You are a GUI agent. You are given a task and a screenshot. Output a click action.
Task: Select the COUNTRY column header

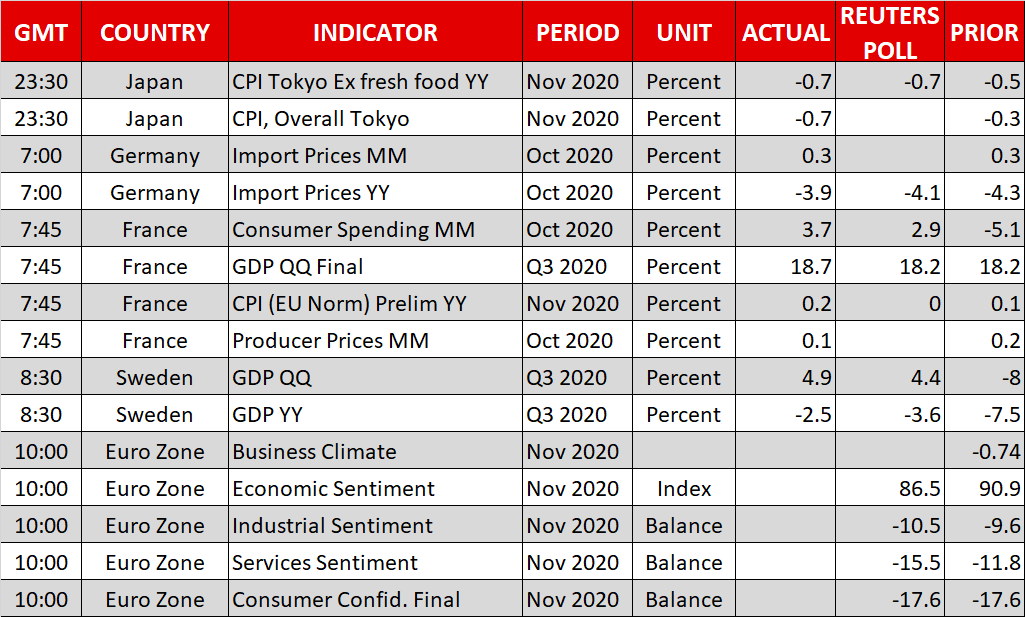click(x=155, y=32)
